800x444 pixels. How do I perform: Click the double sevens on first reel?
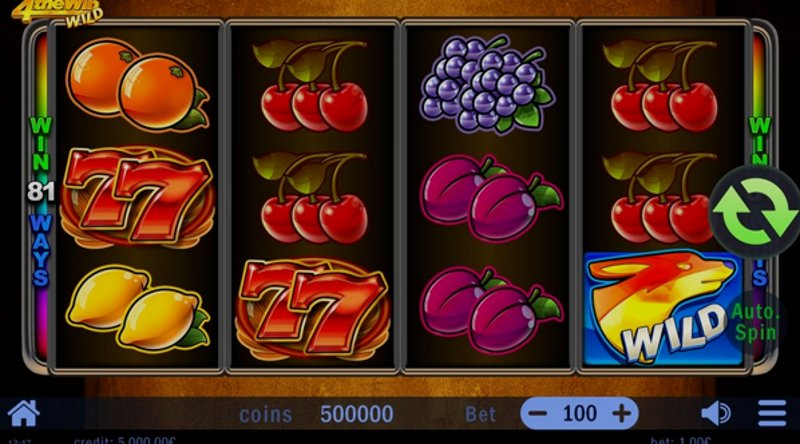[x=137, y=196]
